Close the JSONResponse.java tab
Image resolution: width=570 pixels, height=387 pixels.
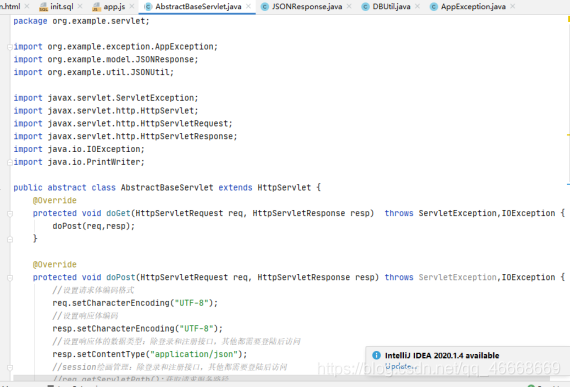tap(349, 6)
